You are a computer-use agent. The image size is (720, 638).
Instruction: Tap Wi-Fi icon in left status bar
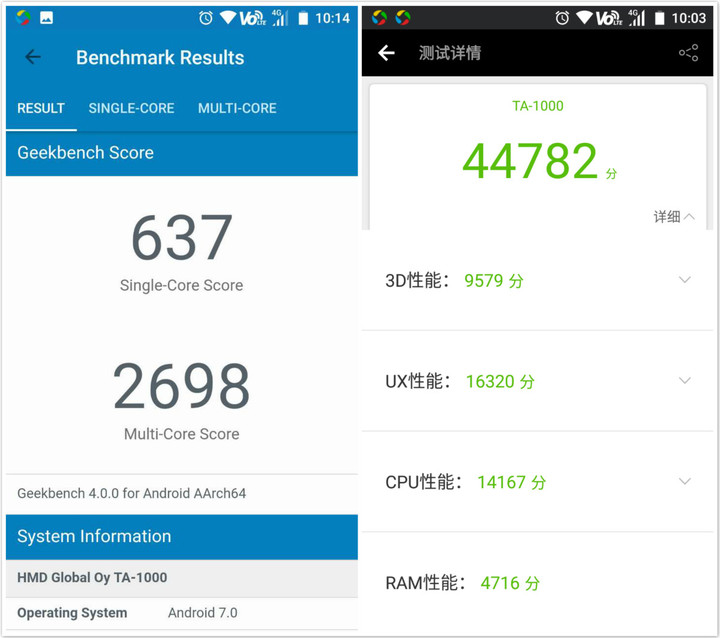click(x=228, y=17)
